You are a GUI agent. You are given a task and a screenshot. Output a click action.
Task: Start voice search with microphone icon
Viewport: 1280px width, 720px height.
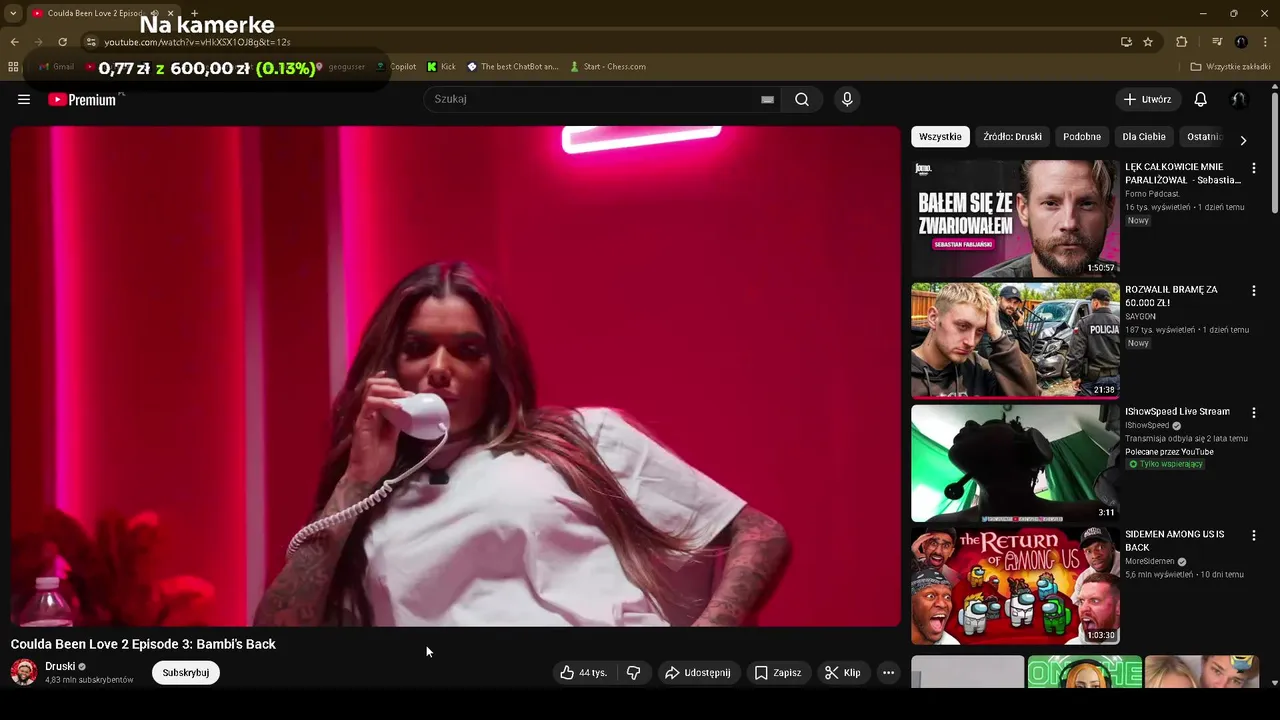pyautogui.click(x=847, y=99)
